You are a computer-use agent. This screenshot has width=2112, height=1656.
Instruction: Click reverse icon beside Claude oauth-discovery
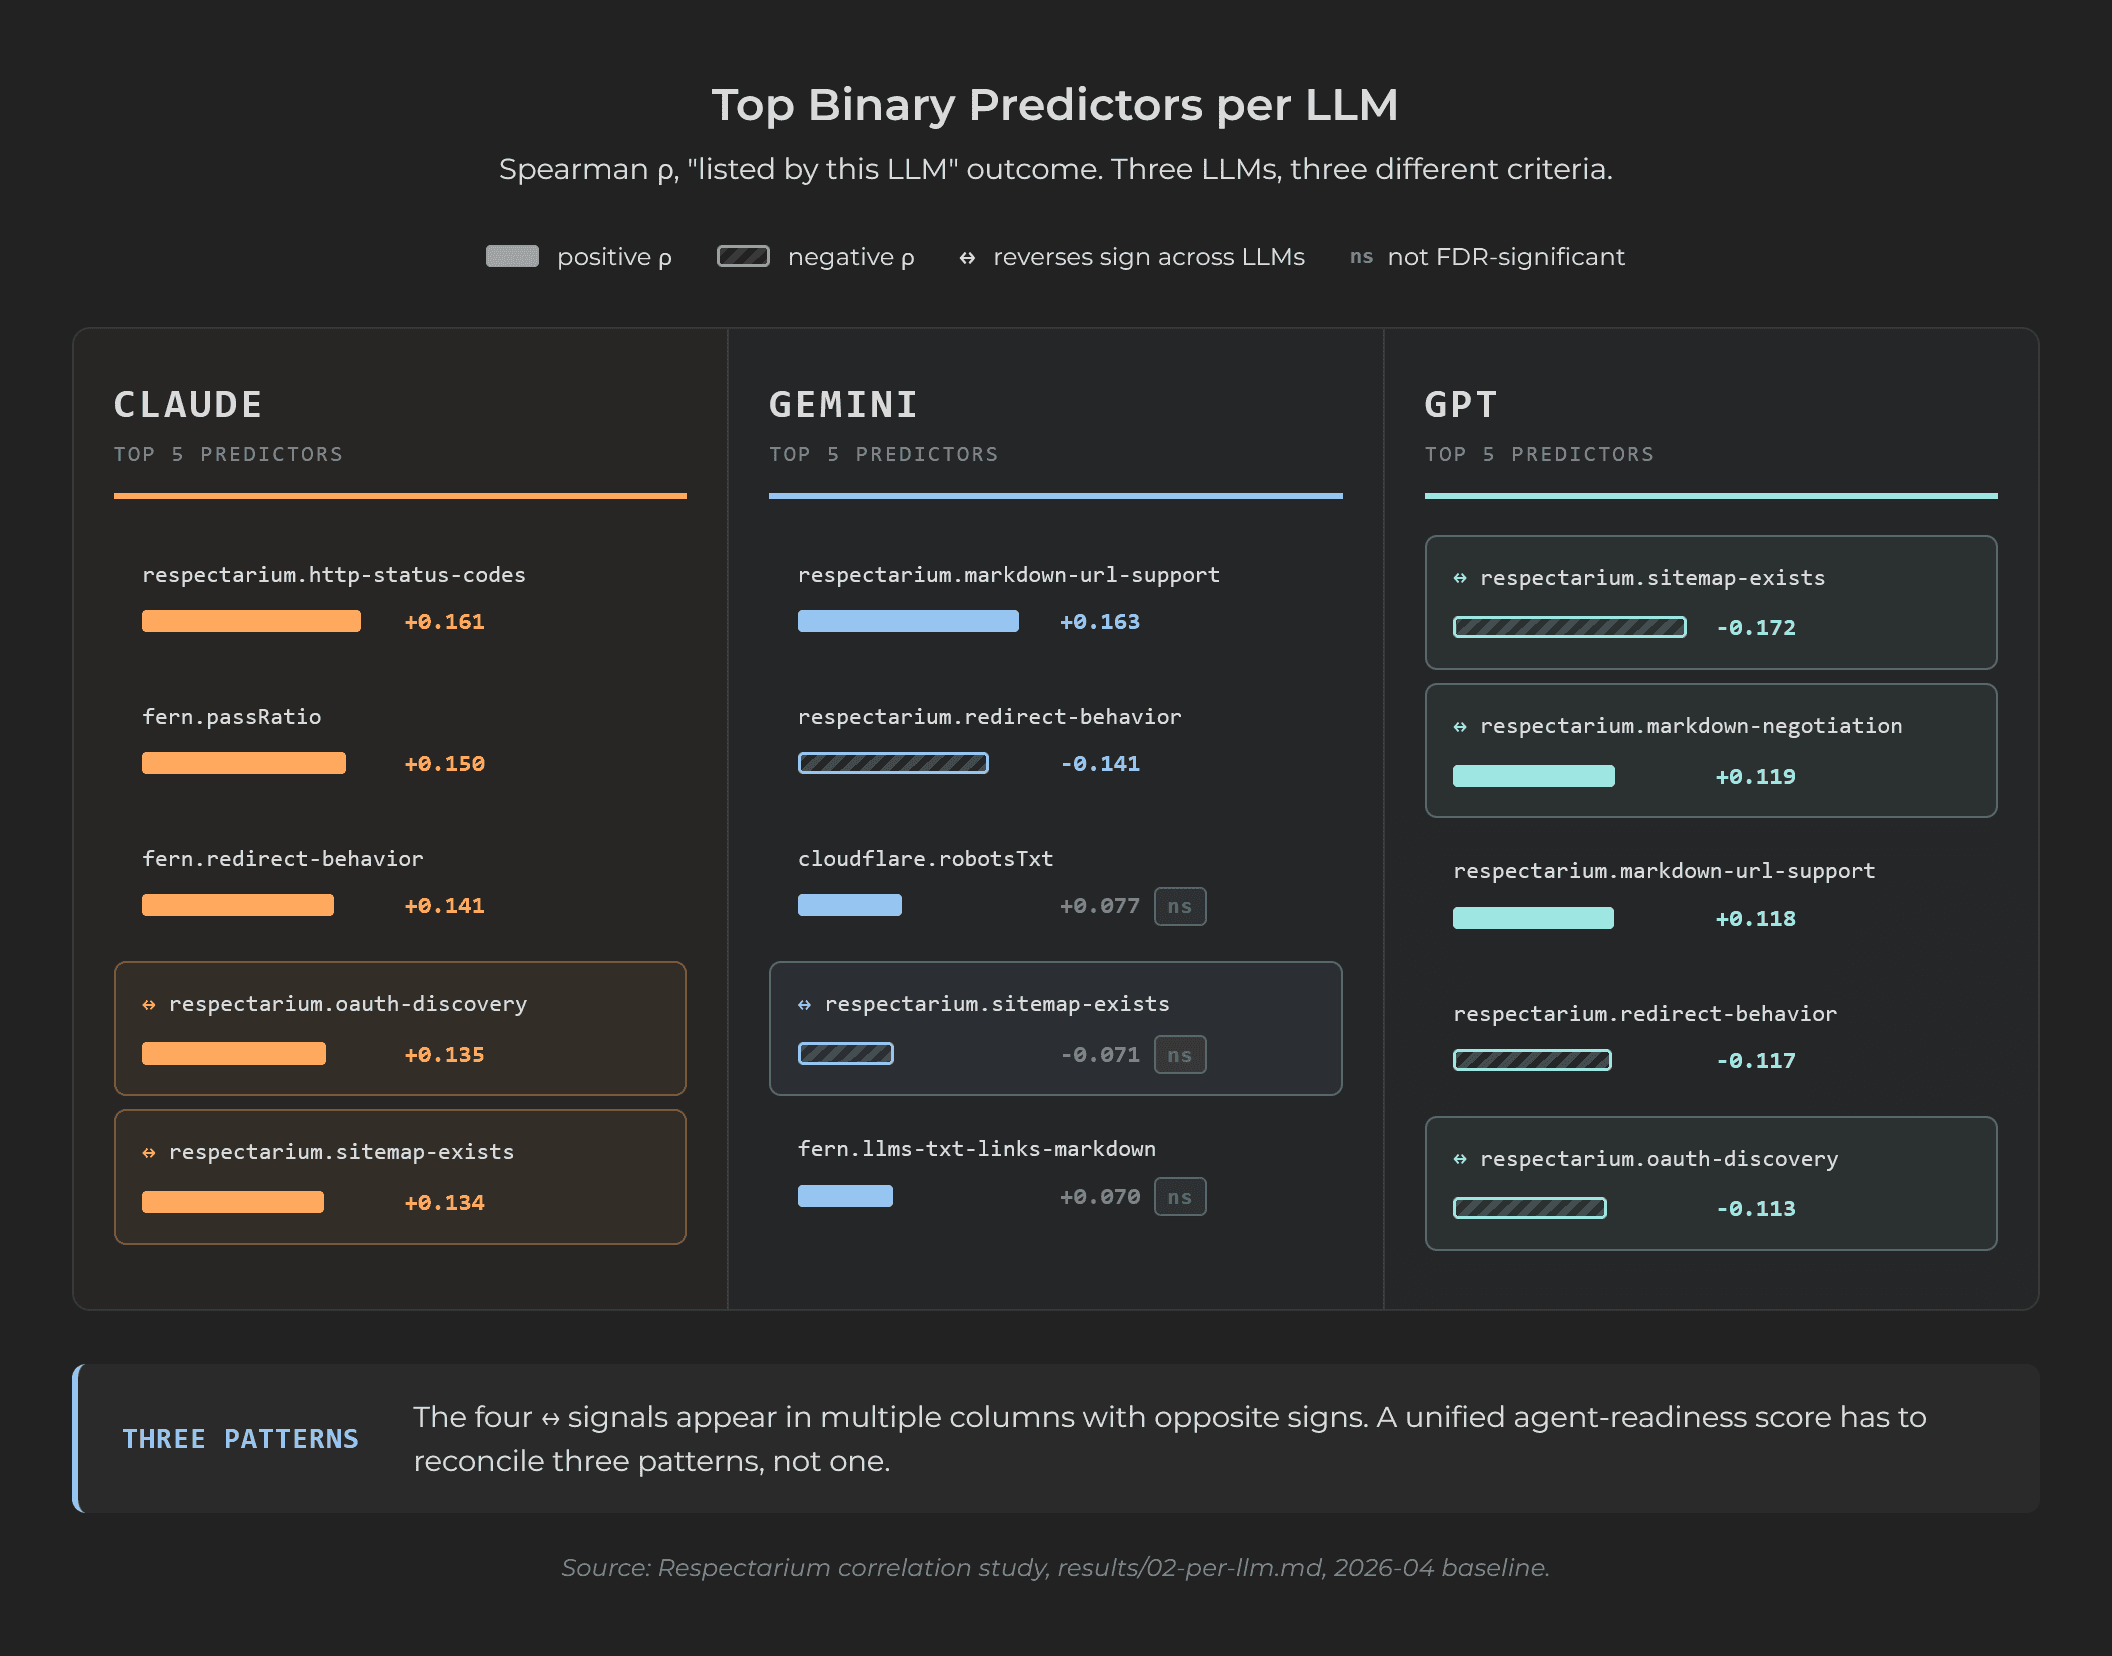coord(149,1005)
